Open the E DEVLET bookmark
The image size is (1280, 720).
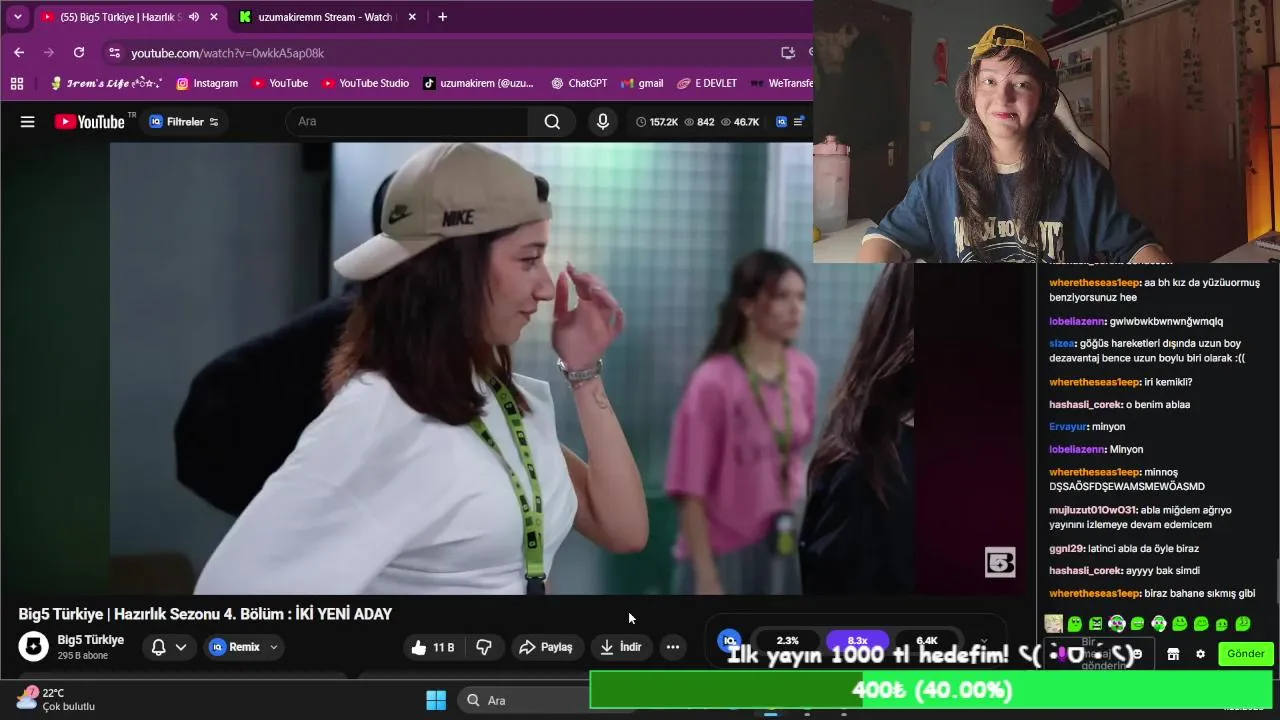coord(707,83)
